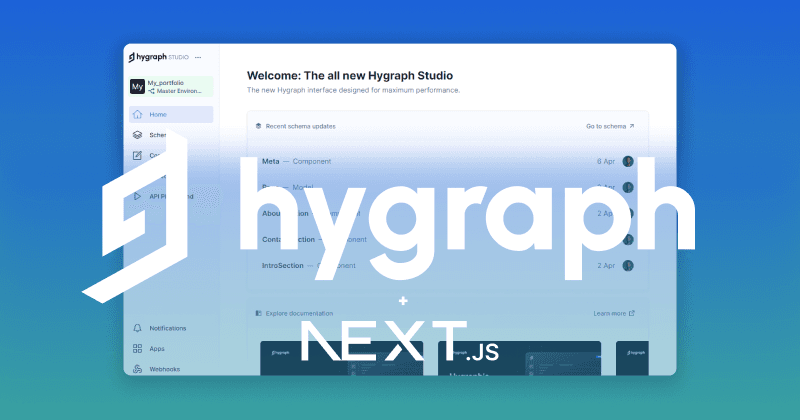Viewport: 800px width, 420px height.
Task: Follow the Go to schema link
Action: point(610,126)
